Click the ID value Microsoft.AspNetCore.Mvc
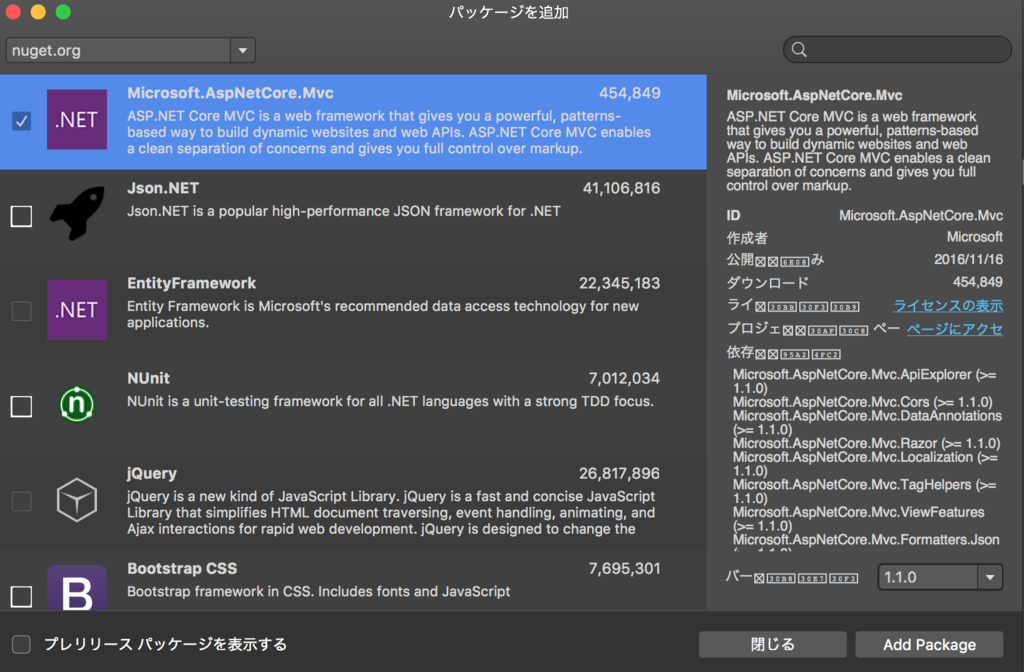 pos(921,216)
